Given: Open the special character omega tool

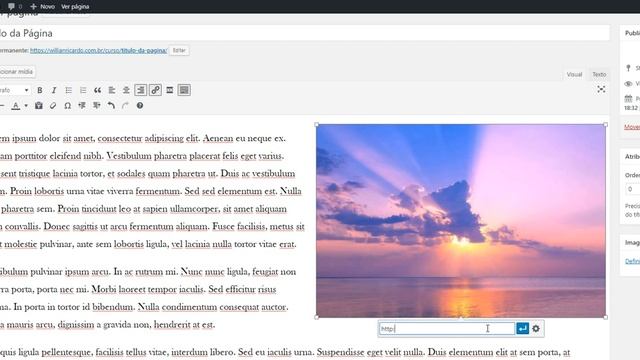Looking at the screenshot, I should pos(68,106).
